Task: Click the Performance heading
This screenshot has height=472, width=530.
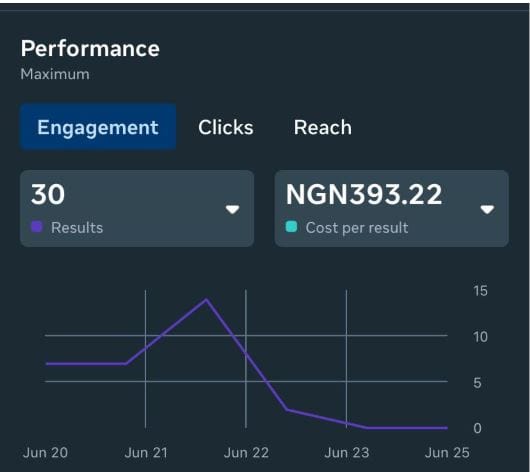Action: coord(90,48)
